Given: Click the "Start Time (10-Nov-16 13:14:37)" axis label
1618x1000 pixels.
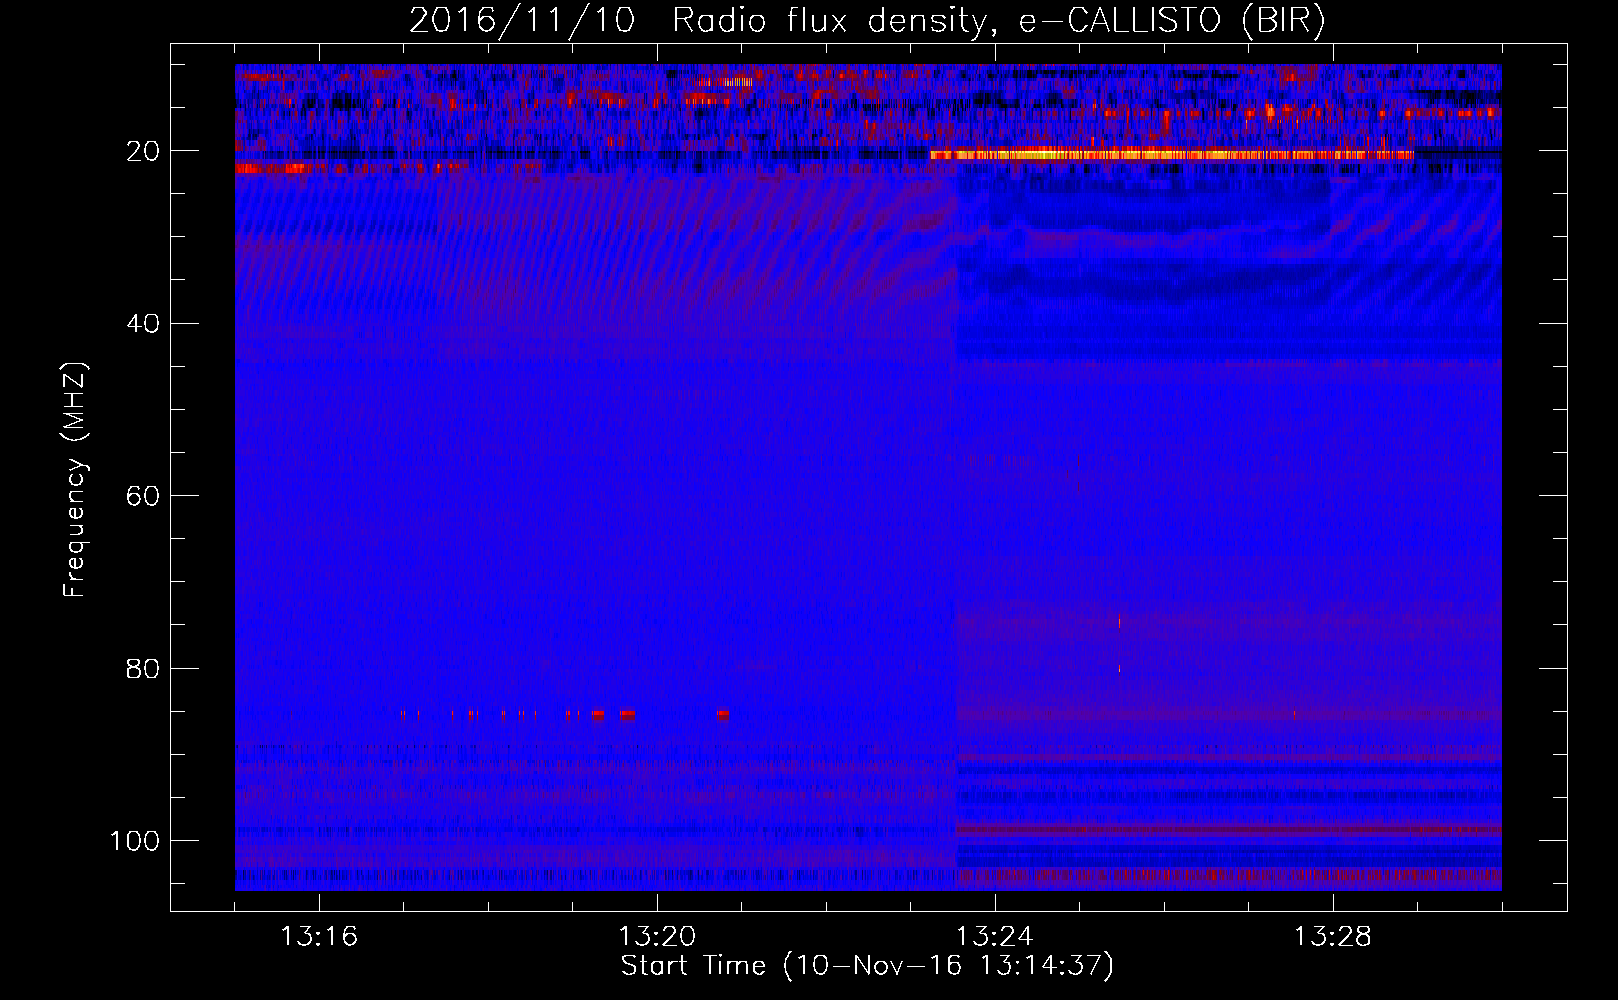Looking at the screenshot, I should point(867,966).
